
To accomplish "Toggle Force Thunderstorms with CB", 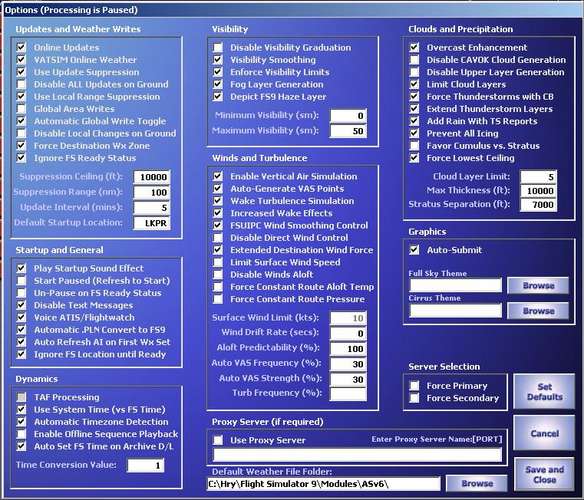I will (414, 96).
